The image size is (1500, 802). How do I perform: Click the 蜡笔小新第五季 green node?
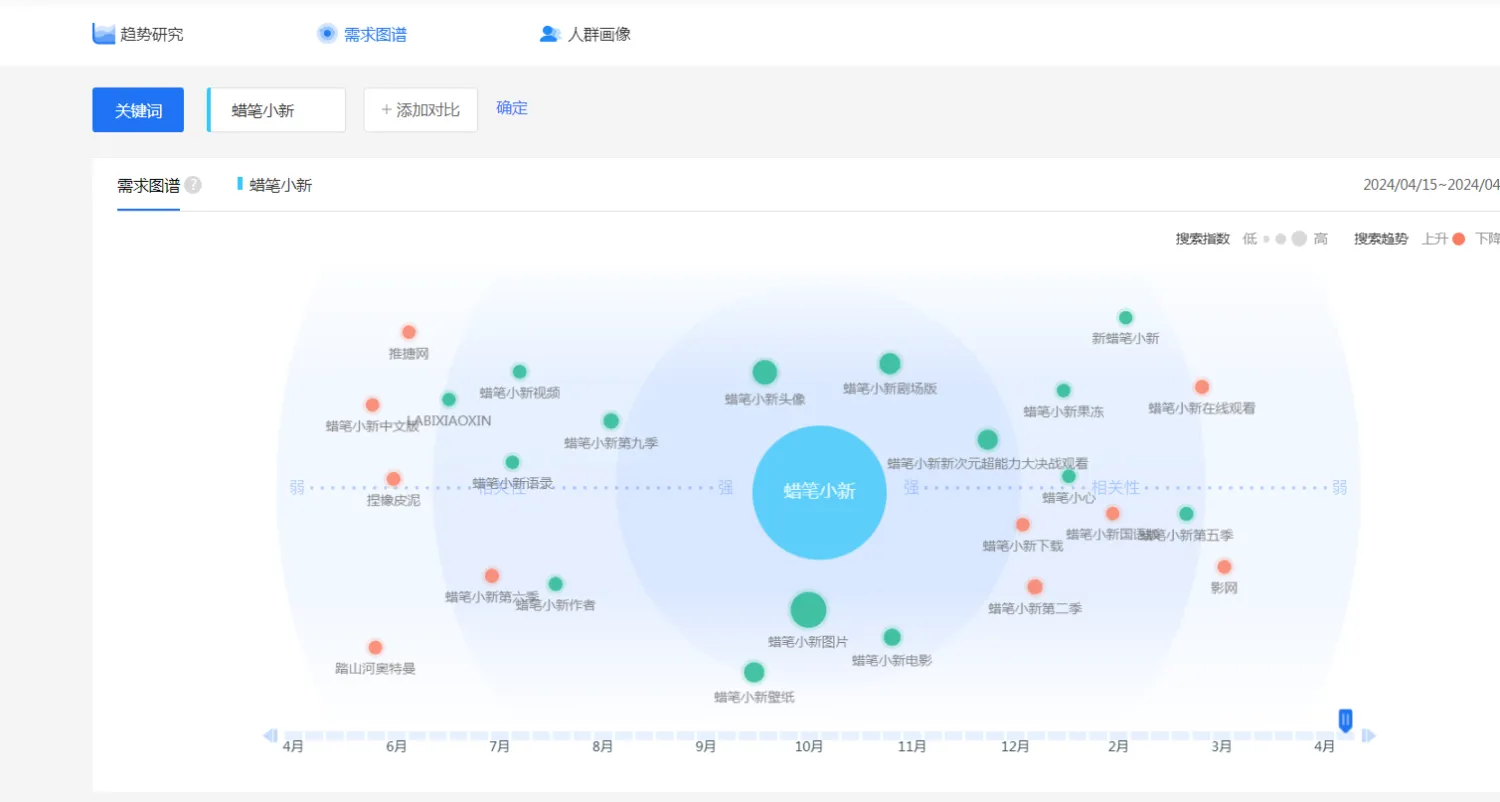coord(1186,514)
